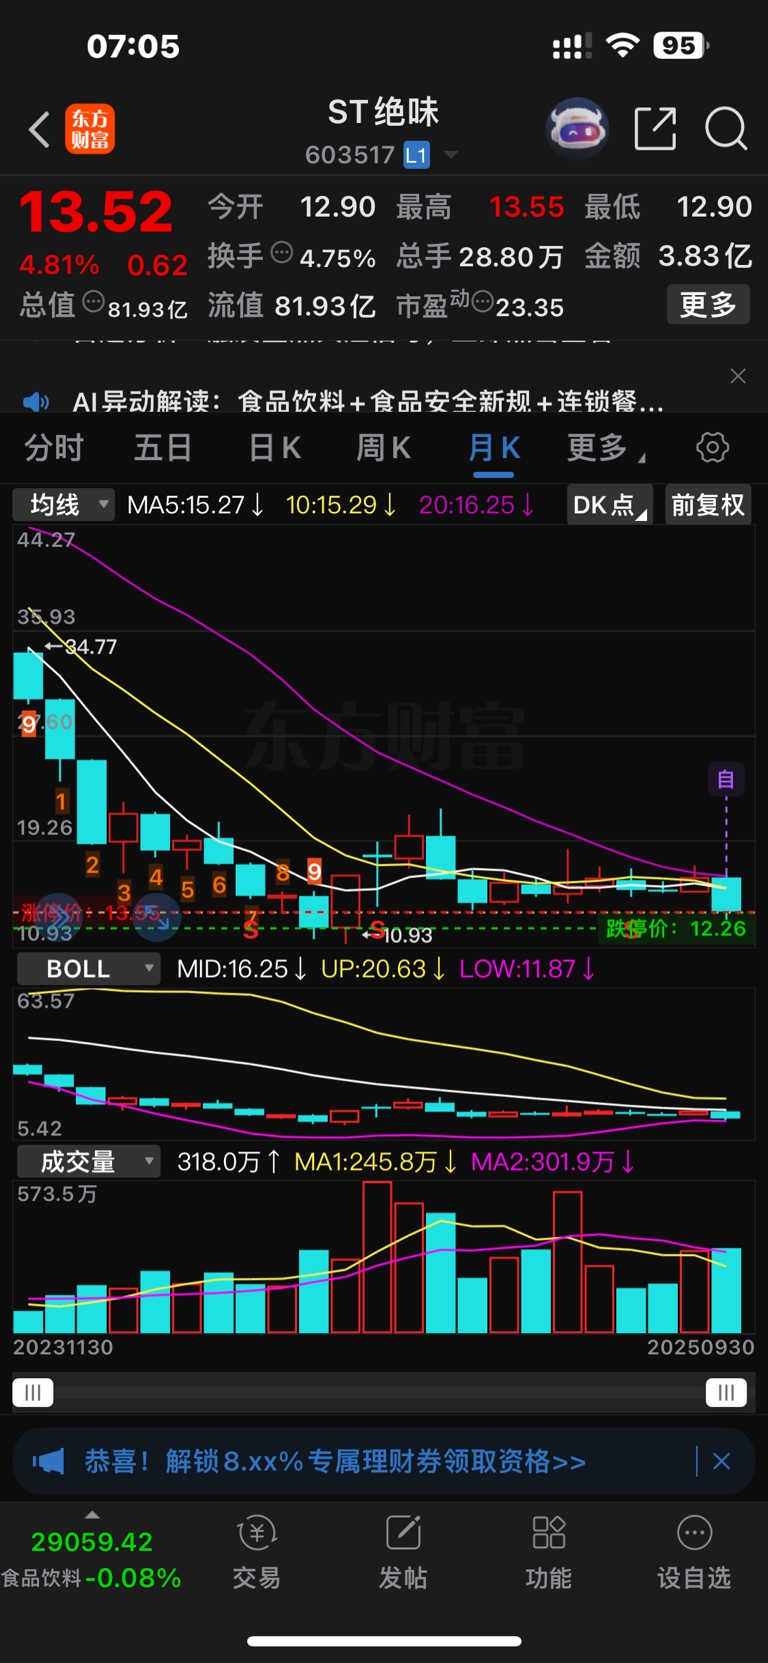Expand the 食品饮料 index panel
Image resolution: width=768 pixels, height=1663 pixels.
click(x=91, y=1515)
